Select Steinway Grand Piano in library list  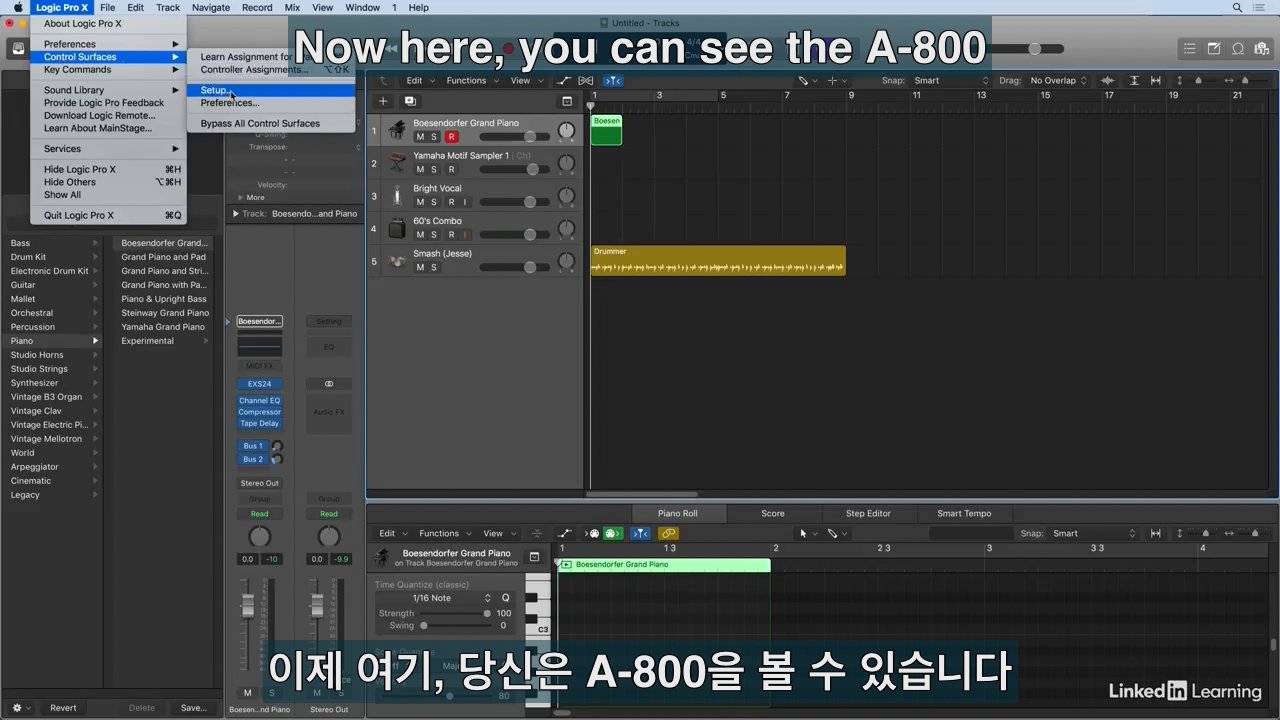(165, 313)
